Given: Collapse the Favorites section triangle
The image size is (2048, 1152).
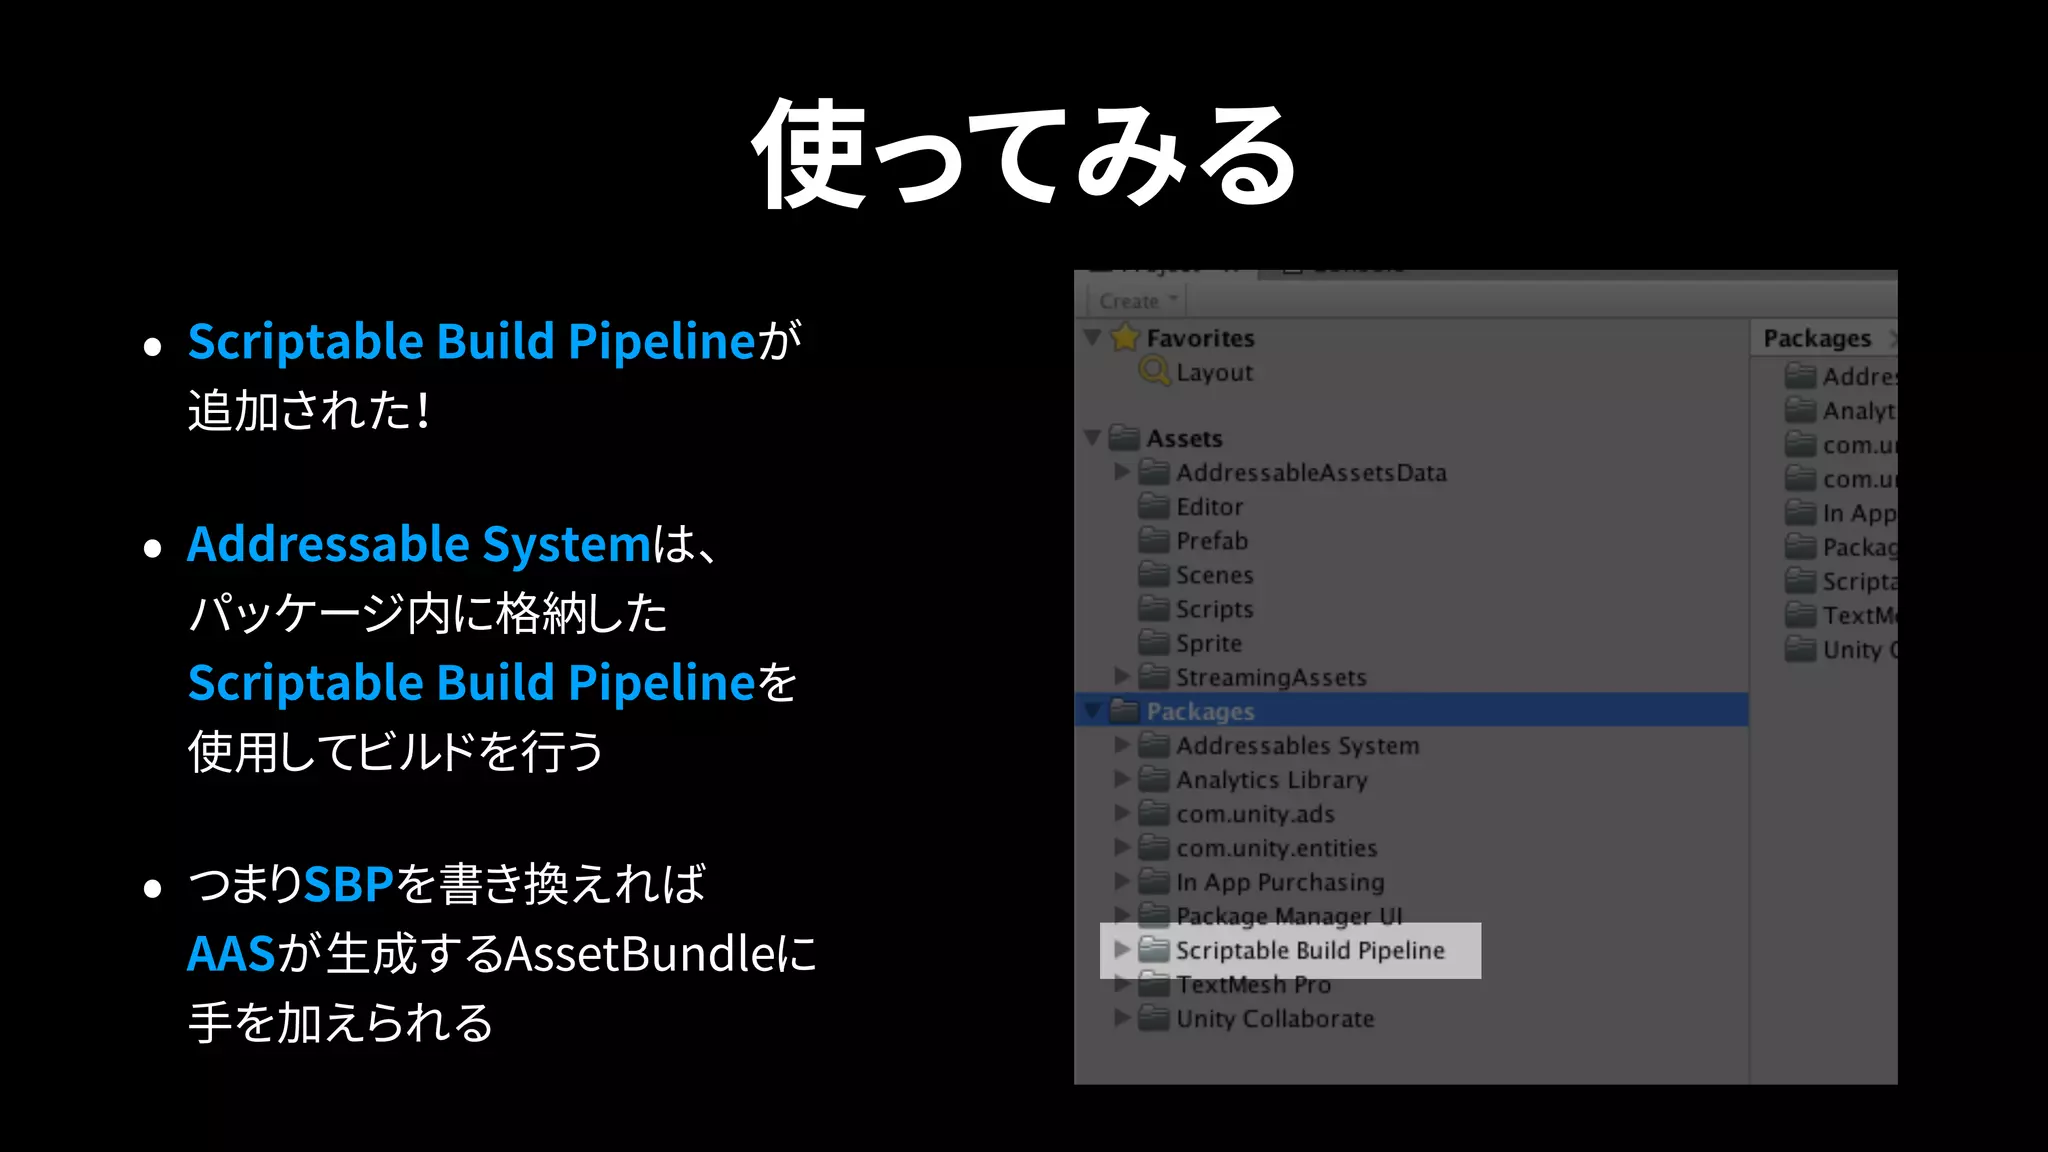Looking at the screenshot, I should click(1092, 337).
